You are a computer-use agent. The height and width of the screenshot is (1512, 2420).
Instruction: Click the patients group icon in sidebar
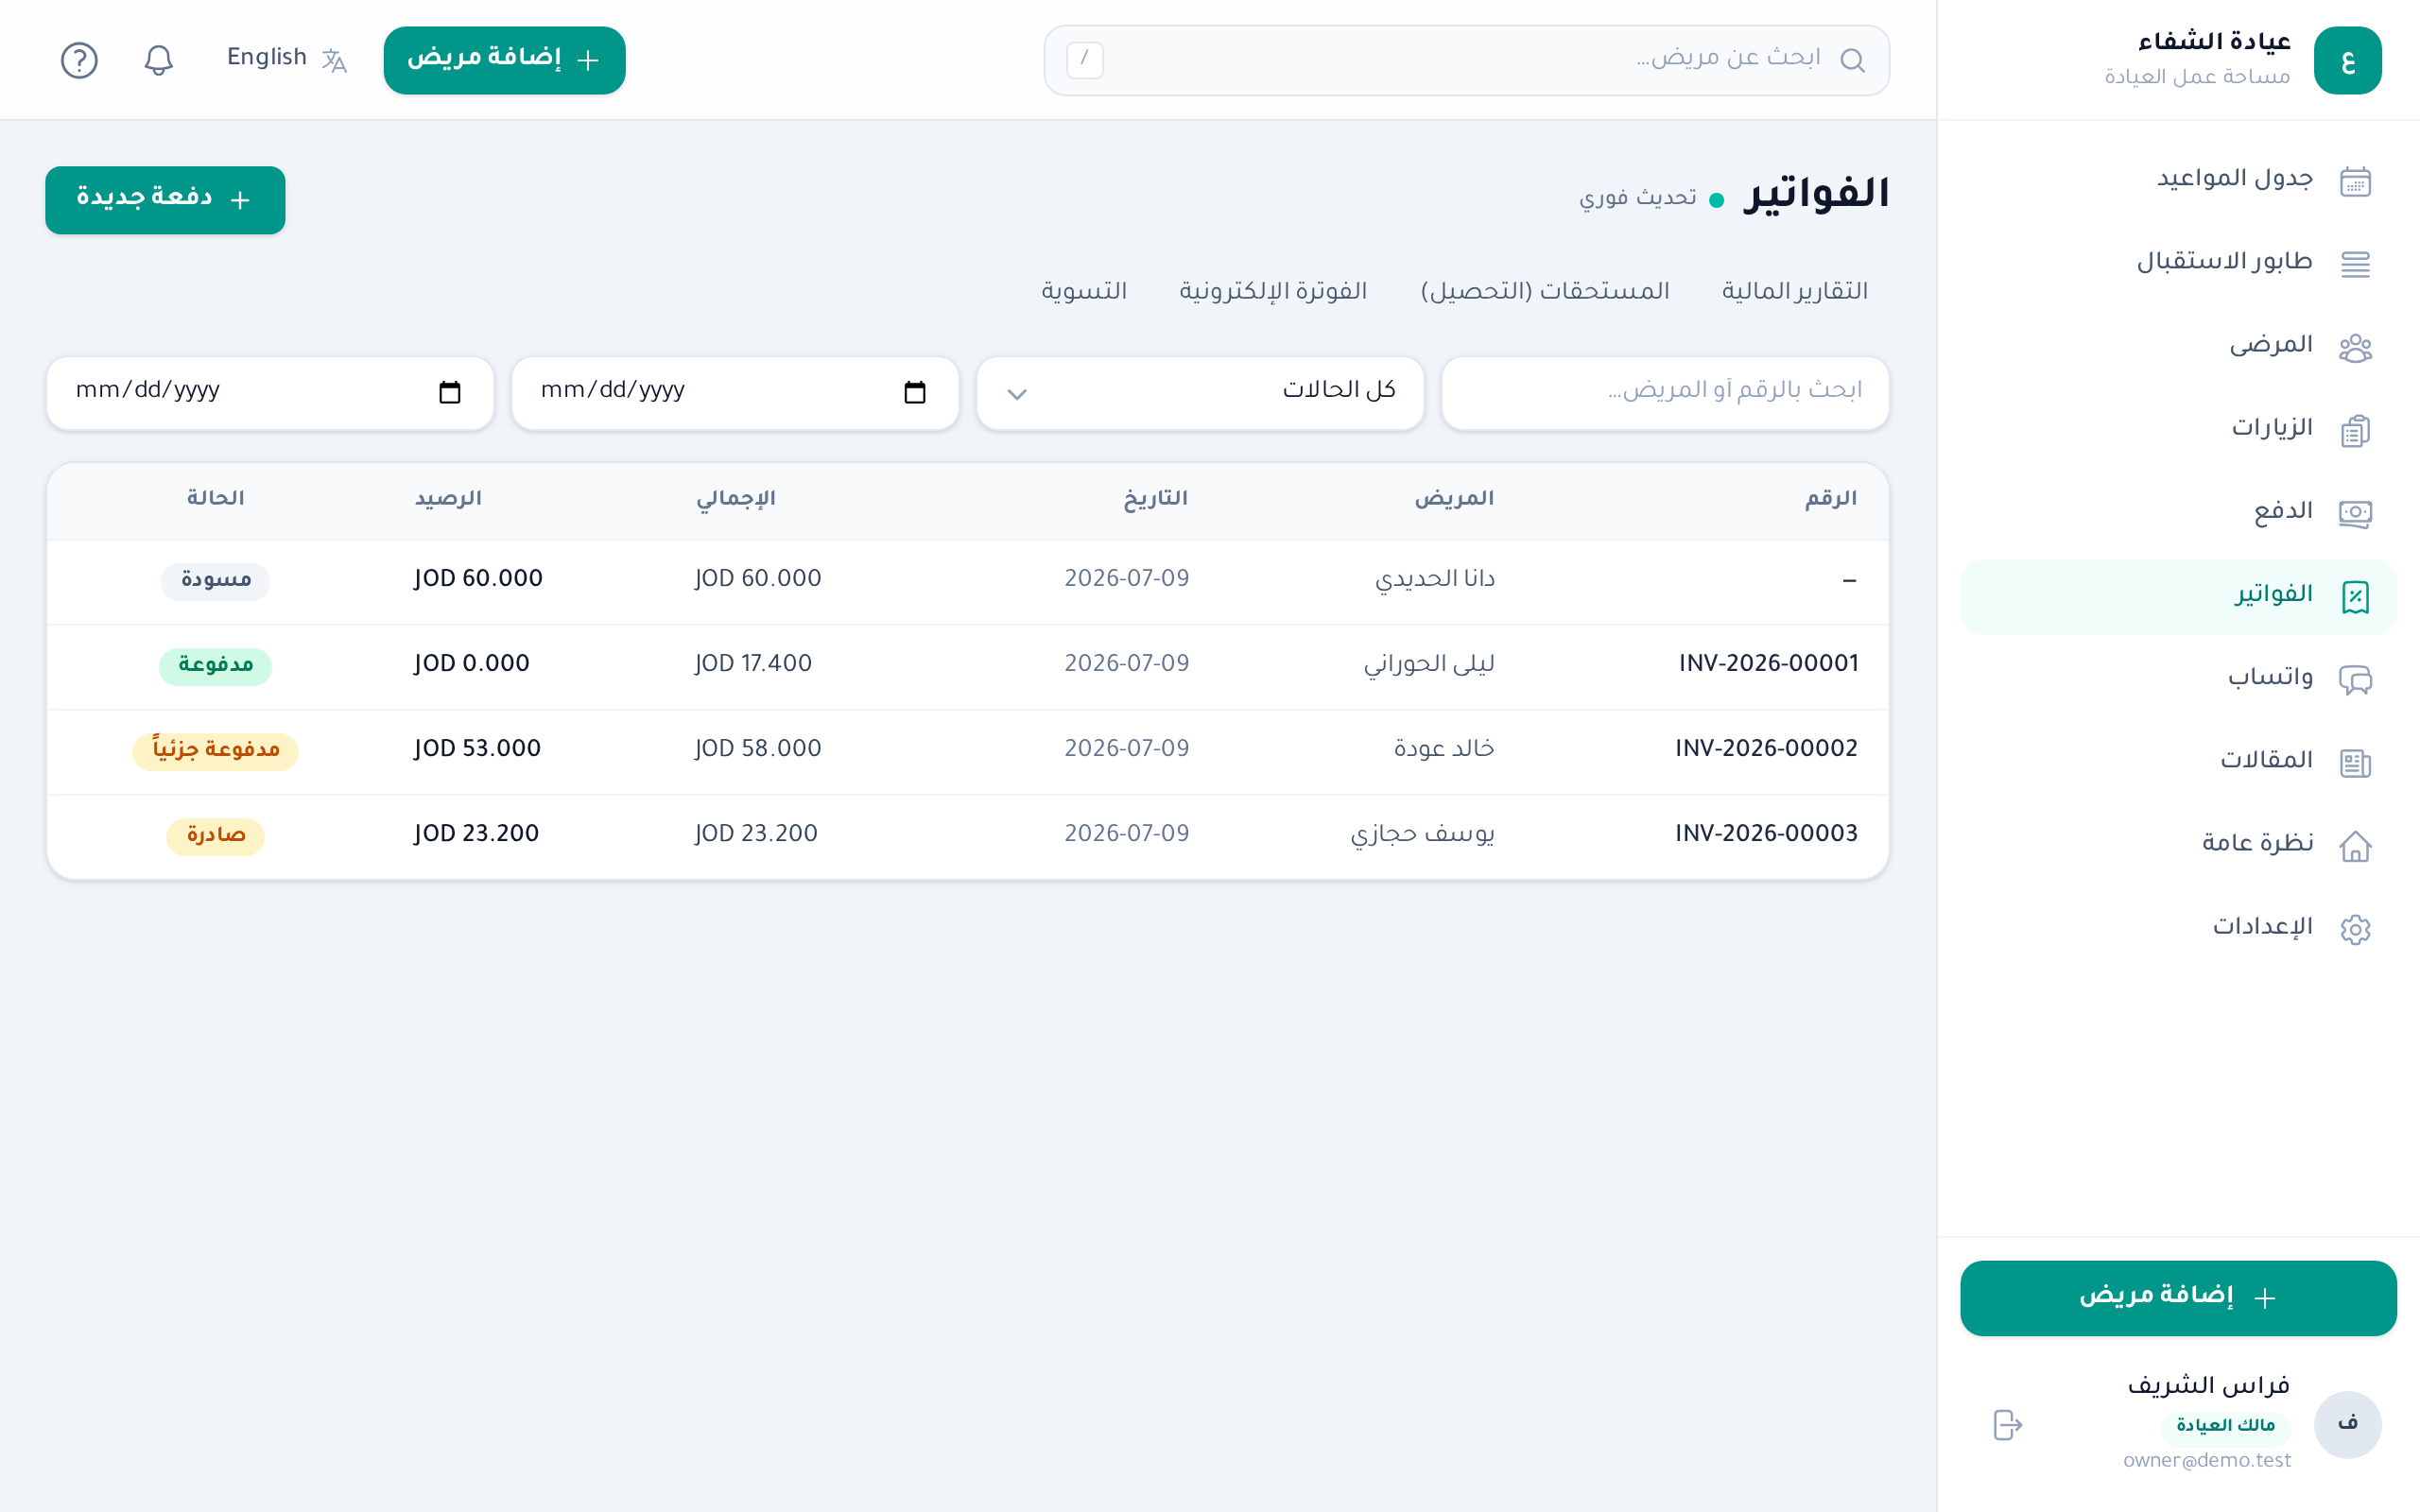pyautogui.click(x=2355, y=347)
